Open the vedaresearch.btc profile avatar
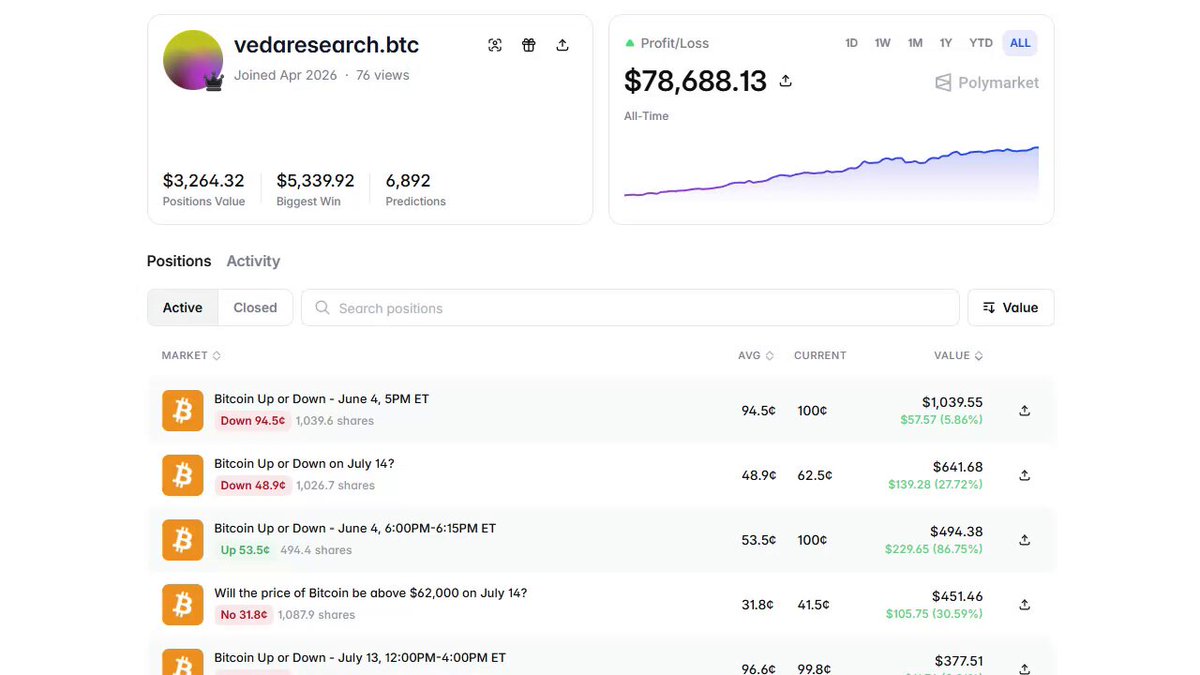This screenshot has height=675, width=1200. (x=193, y=60)
